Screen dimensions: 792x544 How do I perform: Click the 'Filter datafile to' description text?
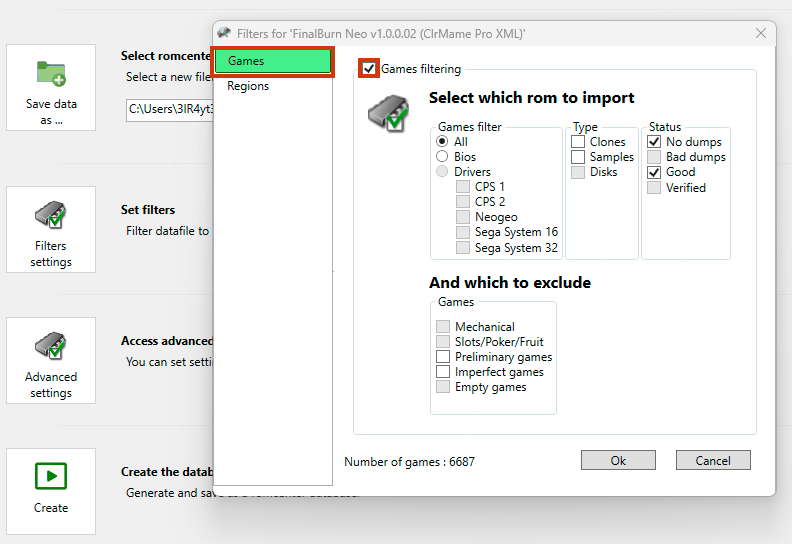coord(167,231)
